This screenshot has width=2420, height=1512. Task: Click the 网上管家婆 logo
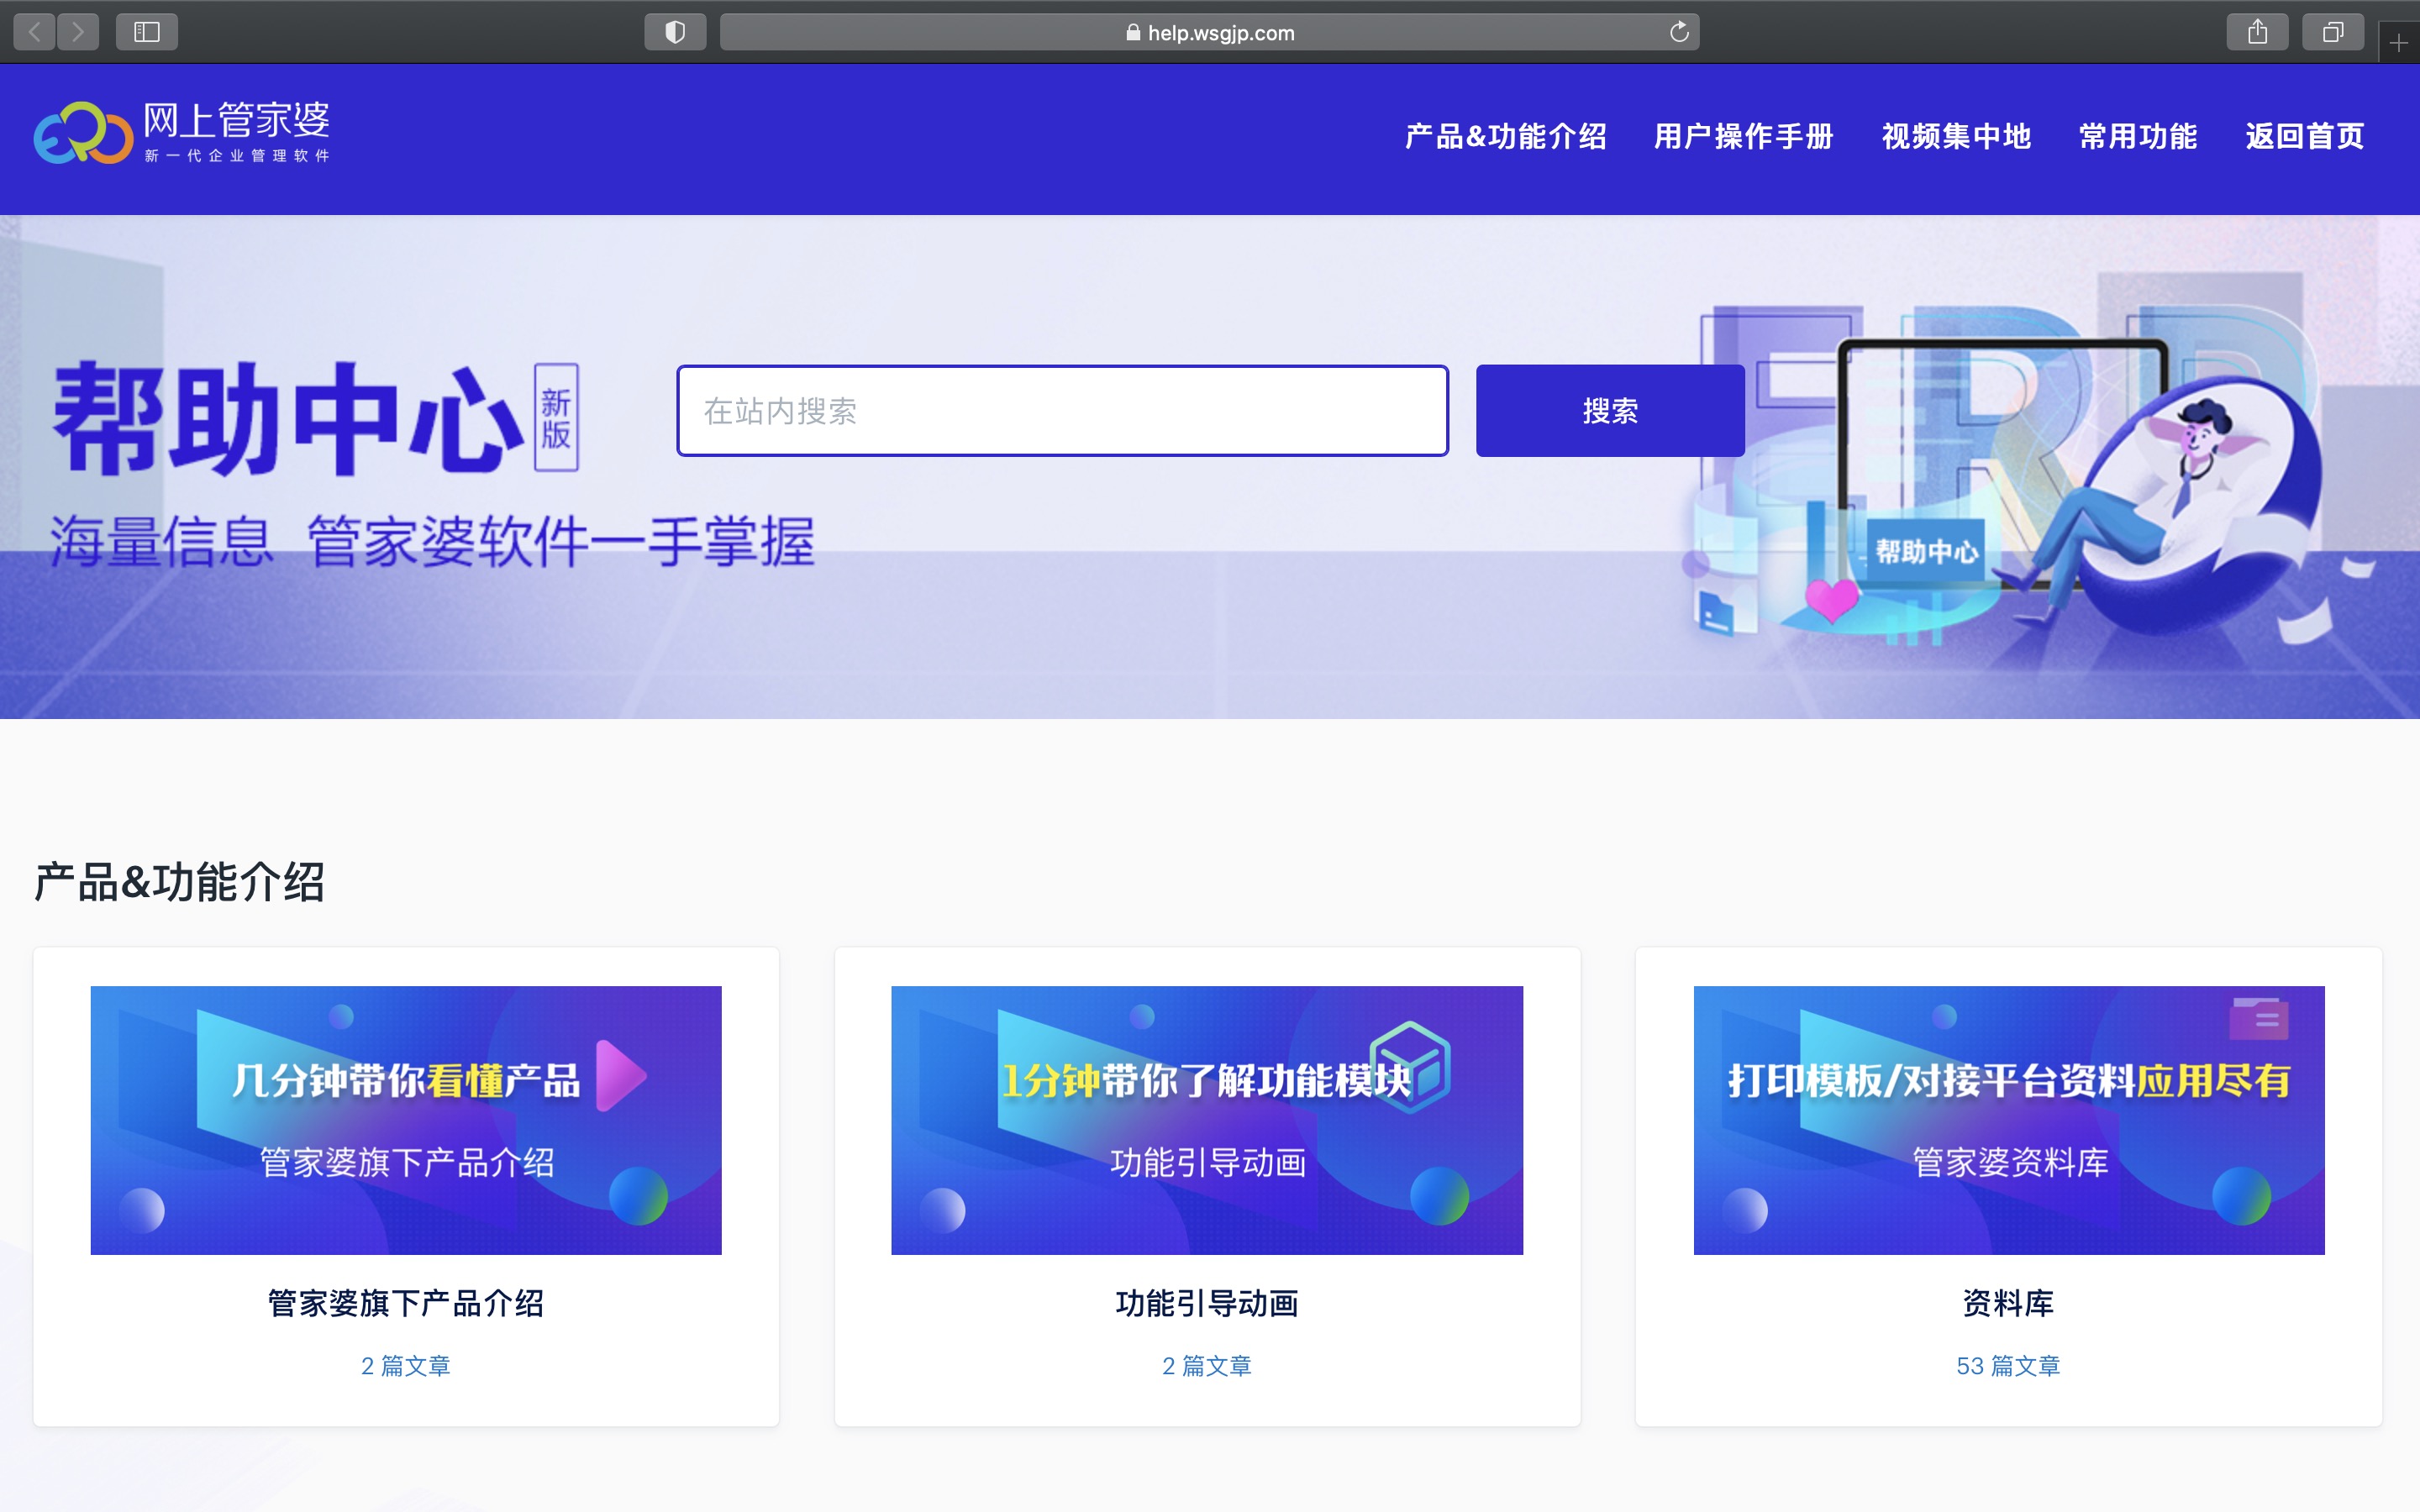(x=182, y=132)
